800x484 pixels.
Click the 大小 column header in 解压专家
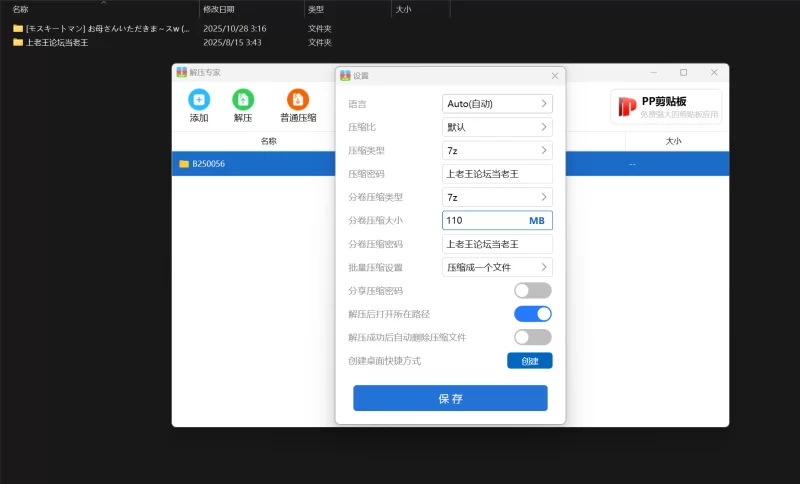673,142
